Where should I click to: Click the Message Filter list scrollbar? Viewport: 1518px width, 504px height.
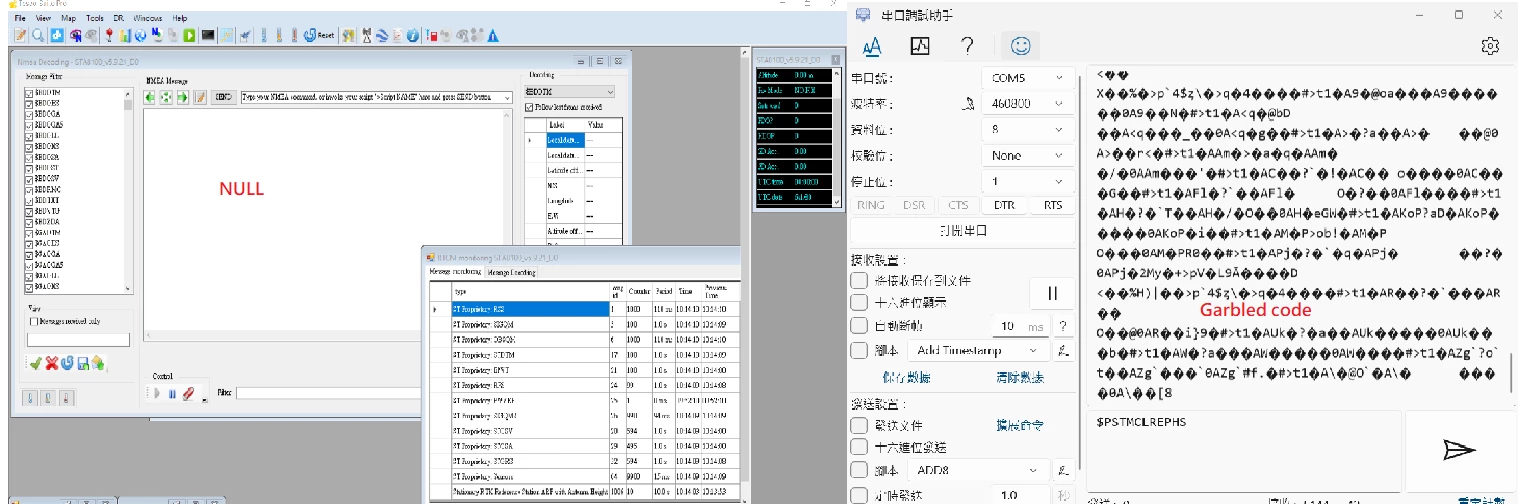(x=128, y=190)
